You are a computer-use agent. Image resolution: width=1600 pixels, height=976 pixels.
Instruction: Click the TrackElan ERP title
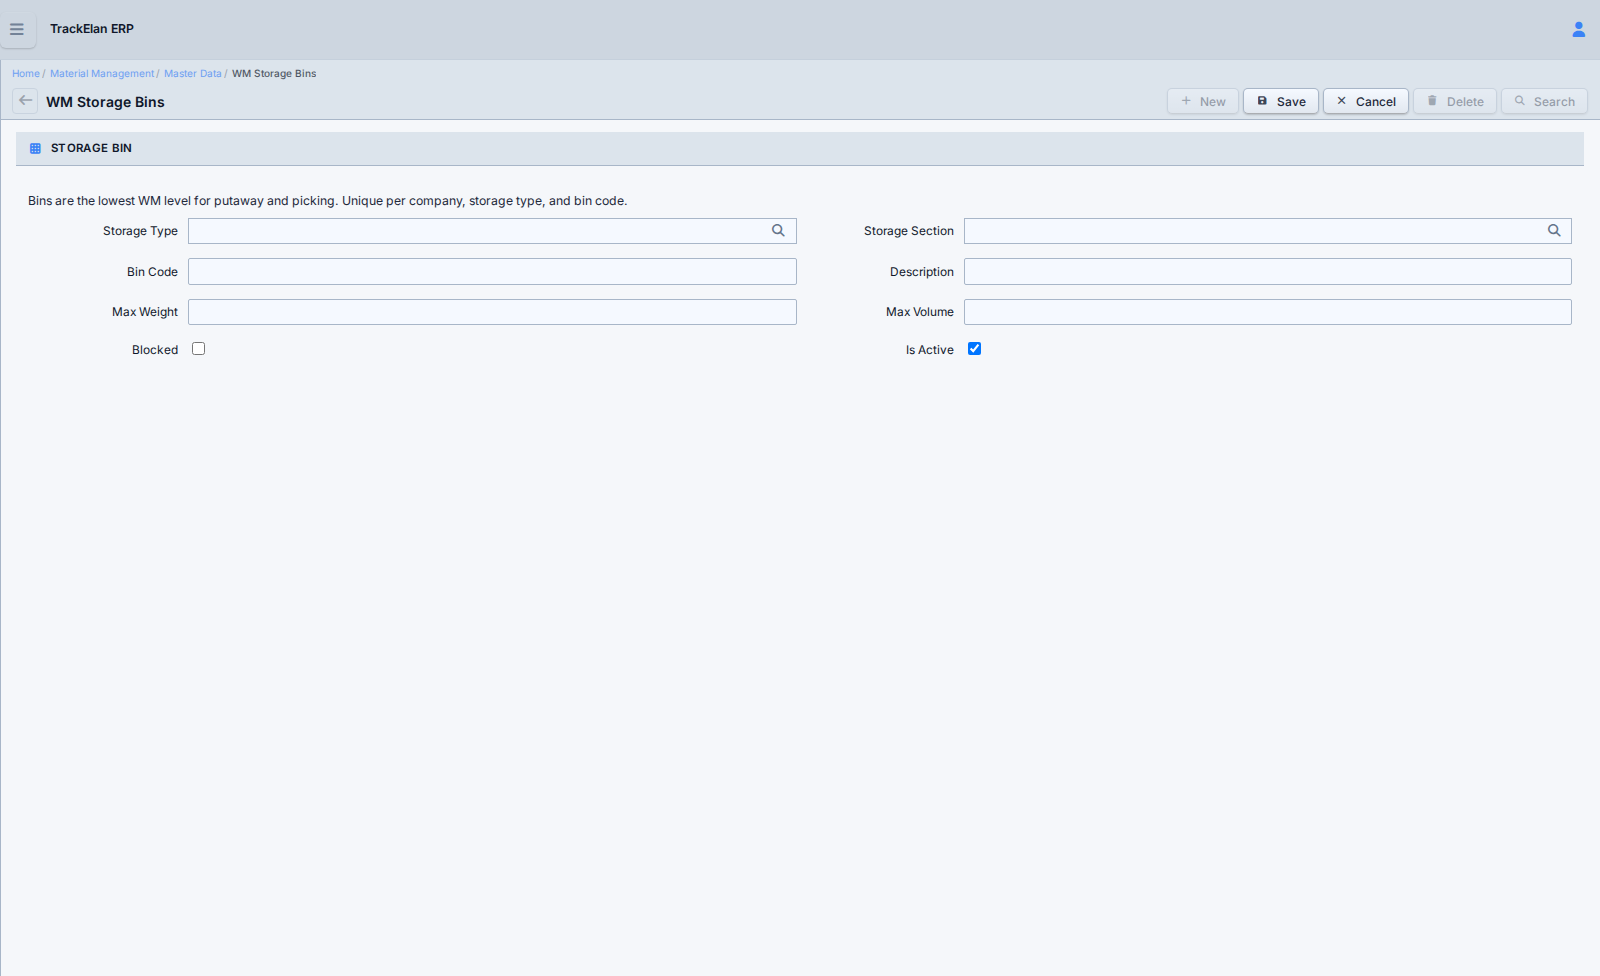click(92, 29)
